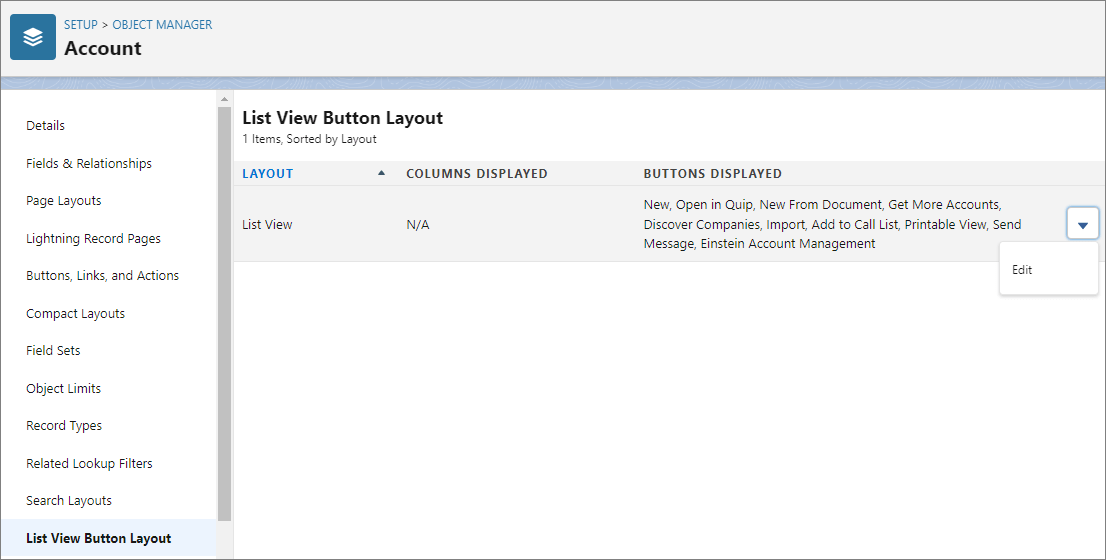Open Page Layouts section
The height and width of the screenshot is (560, 1106).
coord(63,201)
